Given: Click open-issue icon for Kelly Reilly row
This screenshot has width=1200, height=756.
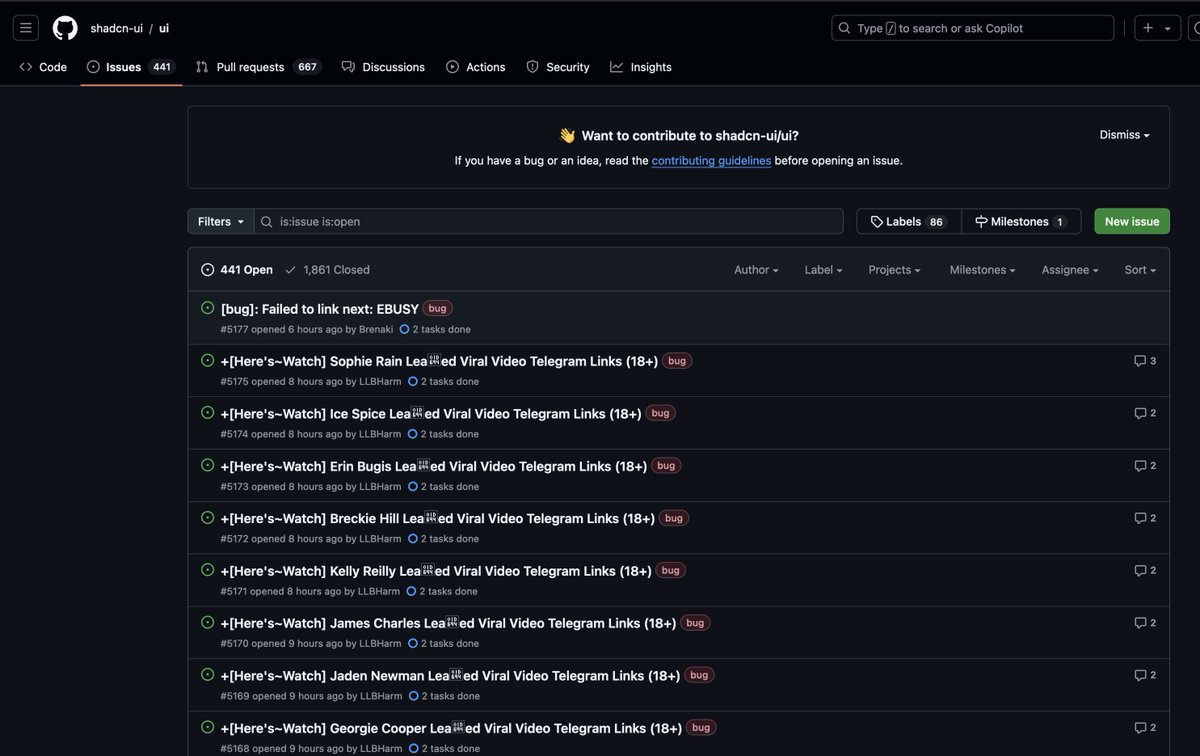Looking at the screenshot, I should 207,569.
